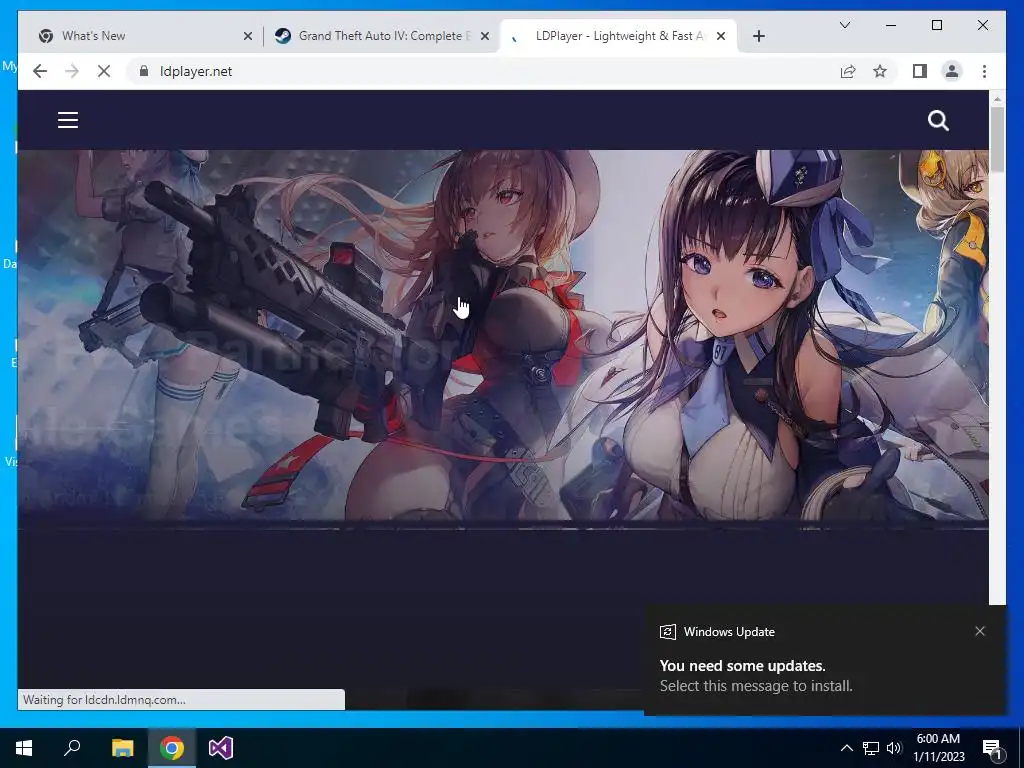Open the network tray icon

871,748
